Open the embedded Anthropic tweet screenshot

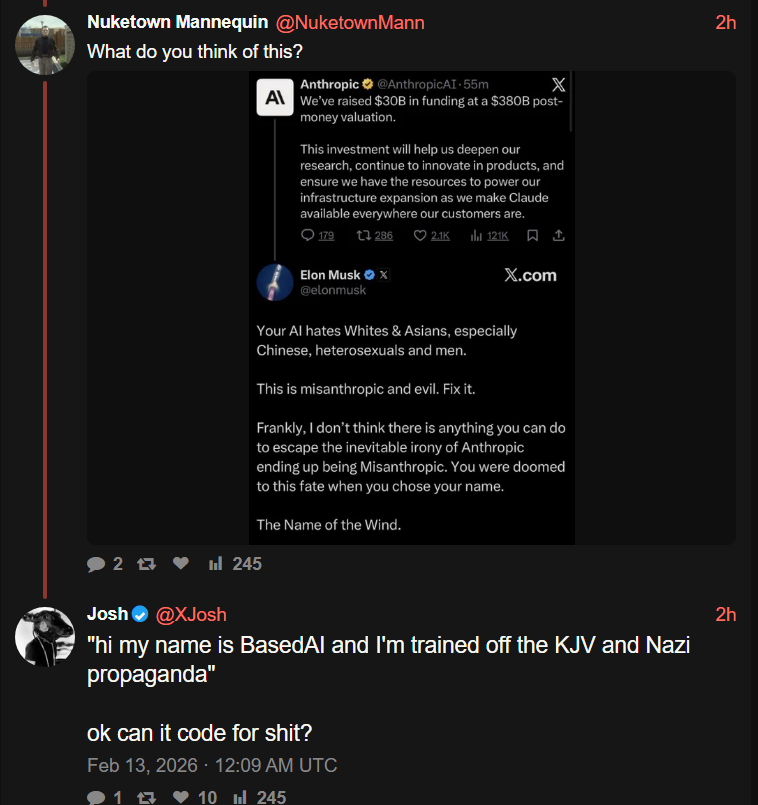tap(411, 308)
